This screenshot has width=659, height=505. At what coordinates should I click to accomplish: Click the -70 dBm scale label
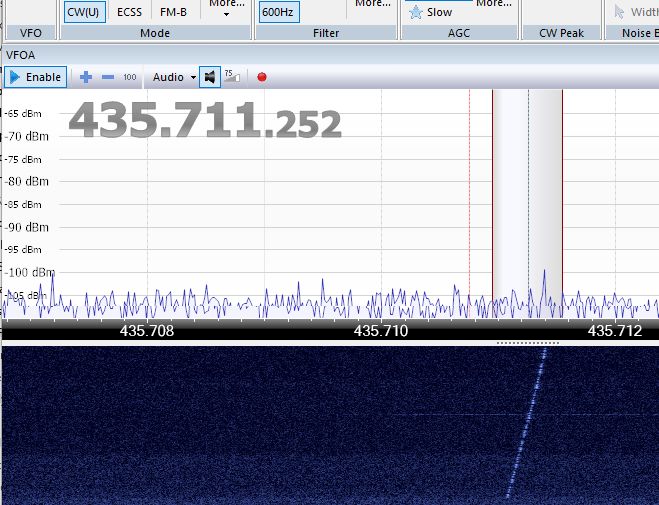coord(27,136)
